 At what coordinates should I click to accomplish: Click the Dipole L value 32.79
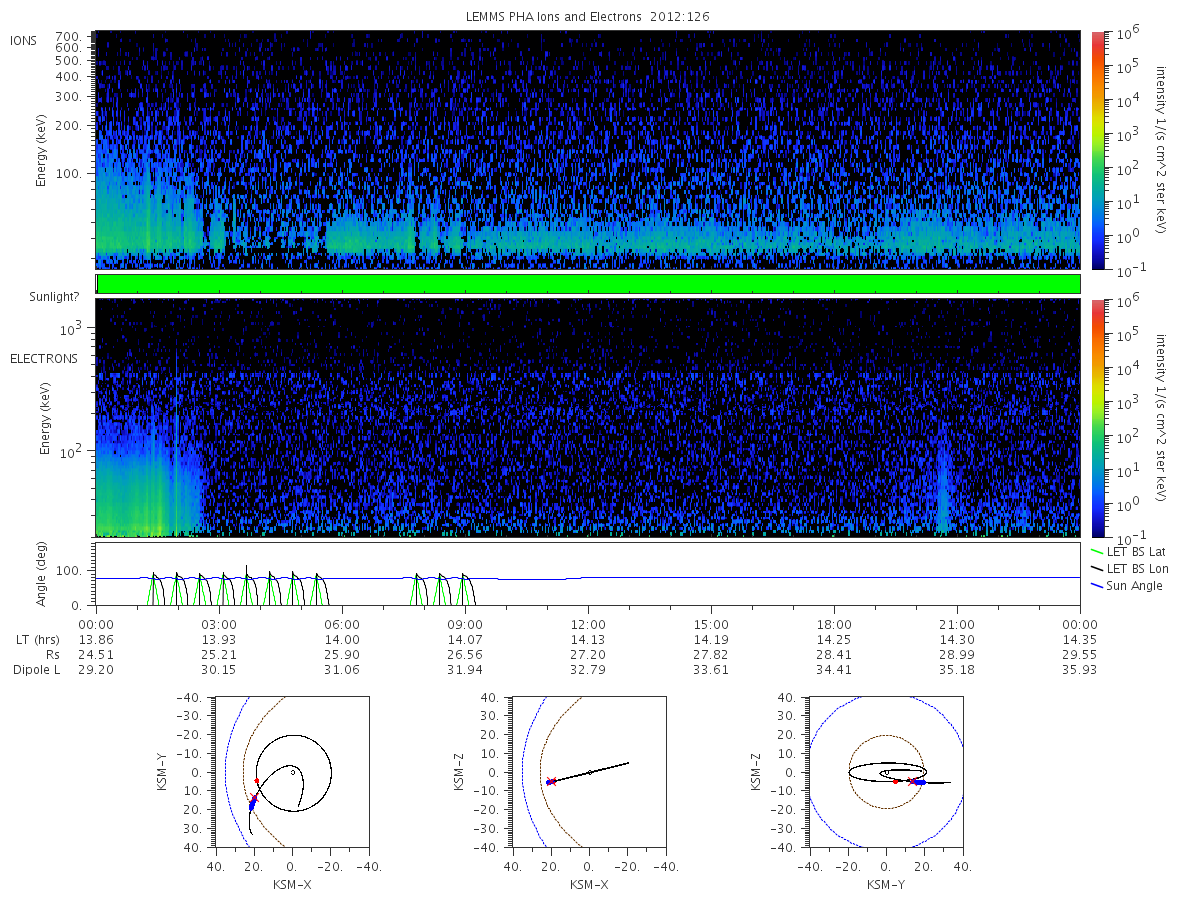pos(588,670)
